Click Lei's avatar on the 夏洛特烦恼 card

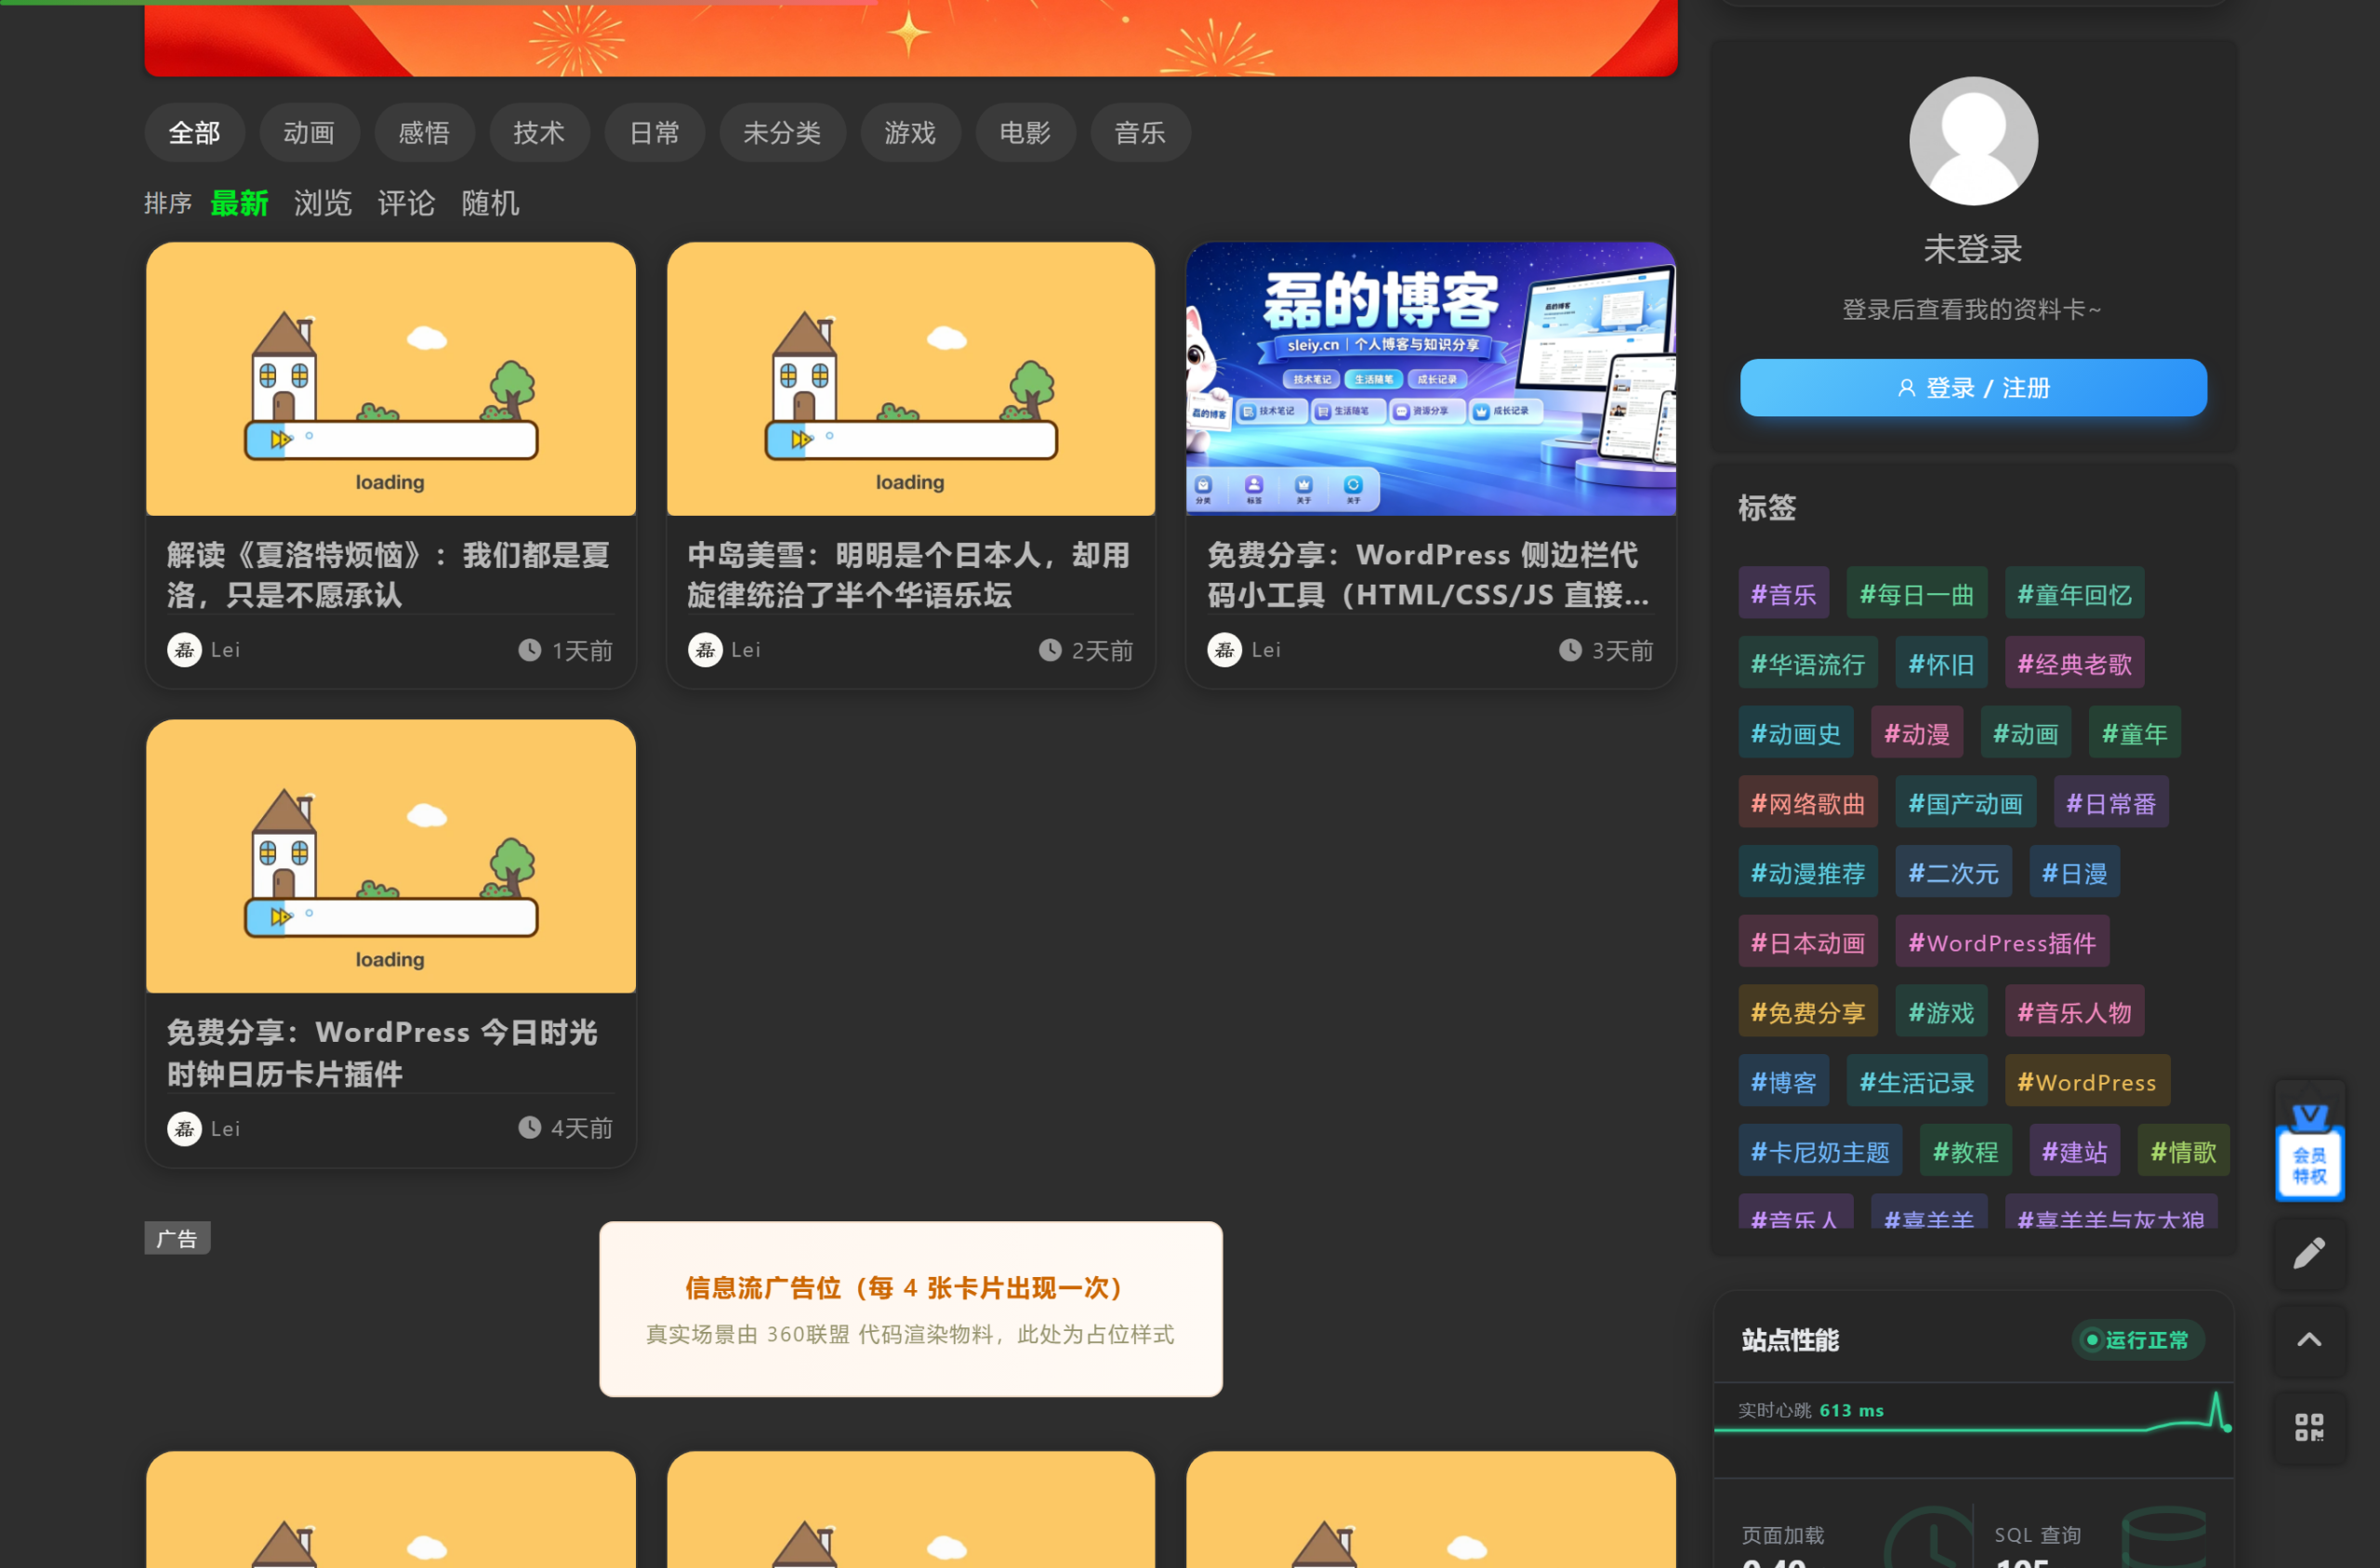[x=184, y=650]
